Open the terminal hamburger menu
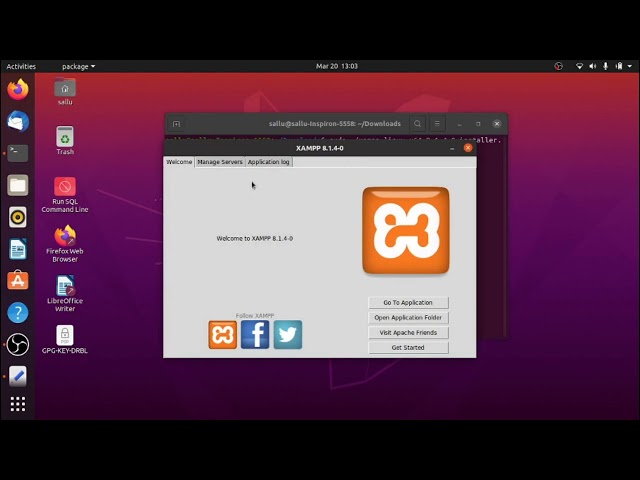640x480 pixels. click(437, 124)
